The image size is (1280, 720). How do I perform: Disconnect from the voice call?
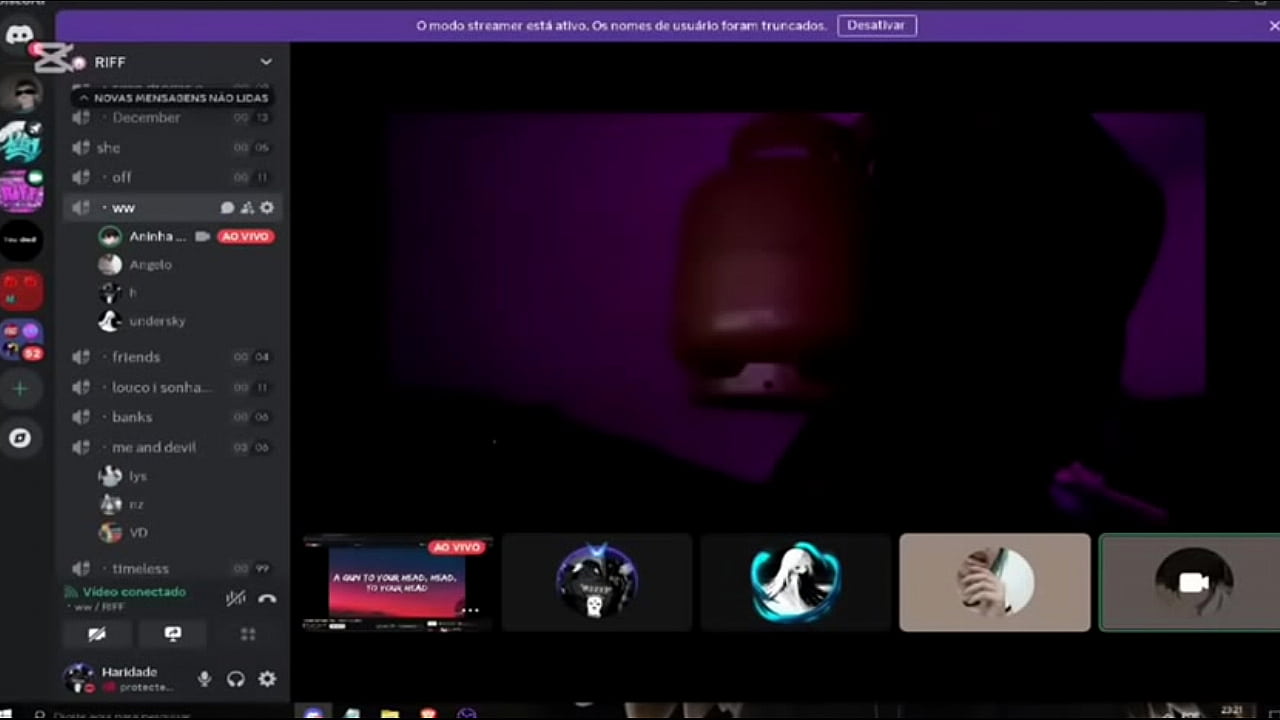tap(267, 599)
